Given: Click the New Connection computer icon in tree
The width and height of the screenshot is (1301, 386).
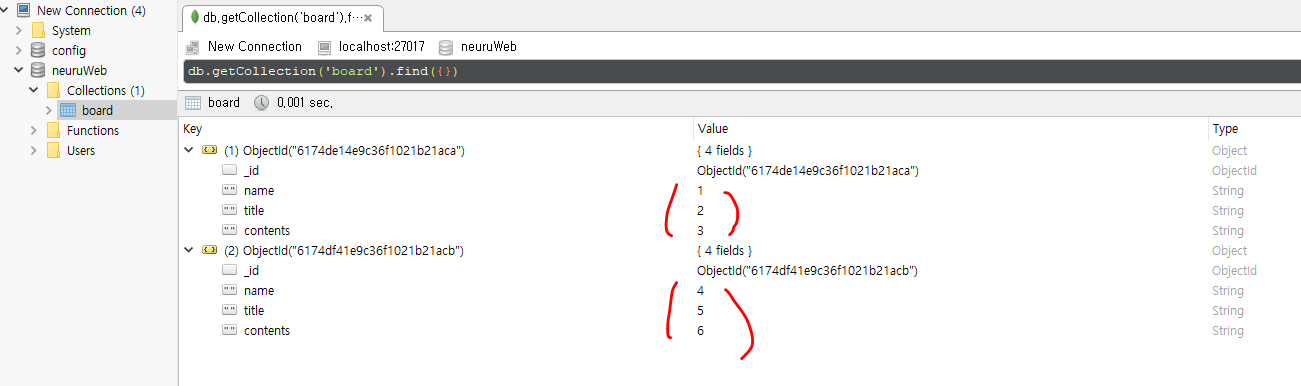Looking at the screenshot, I should point(23,11).
